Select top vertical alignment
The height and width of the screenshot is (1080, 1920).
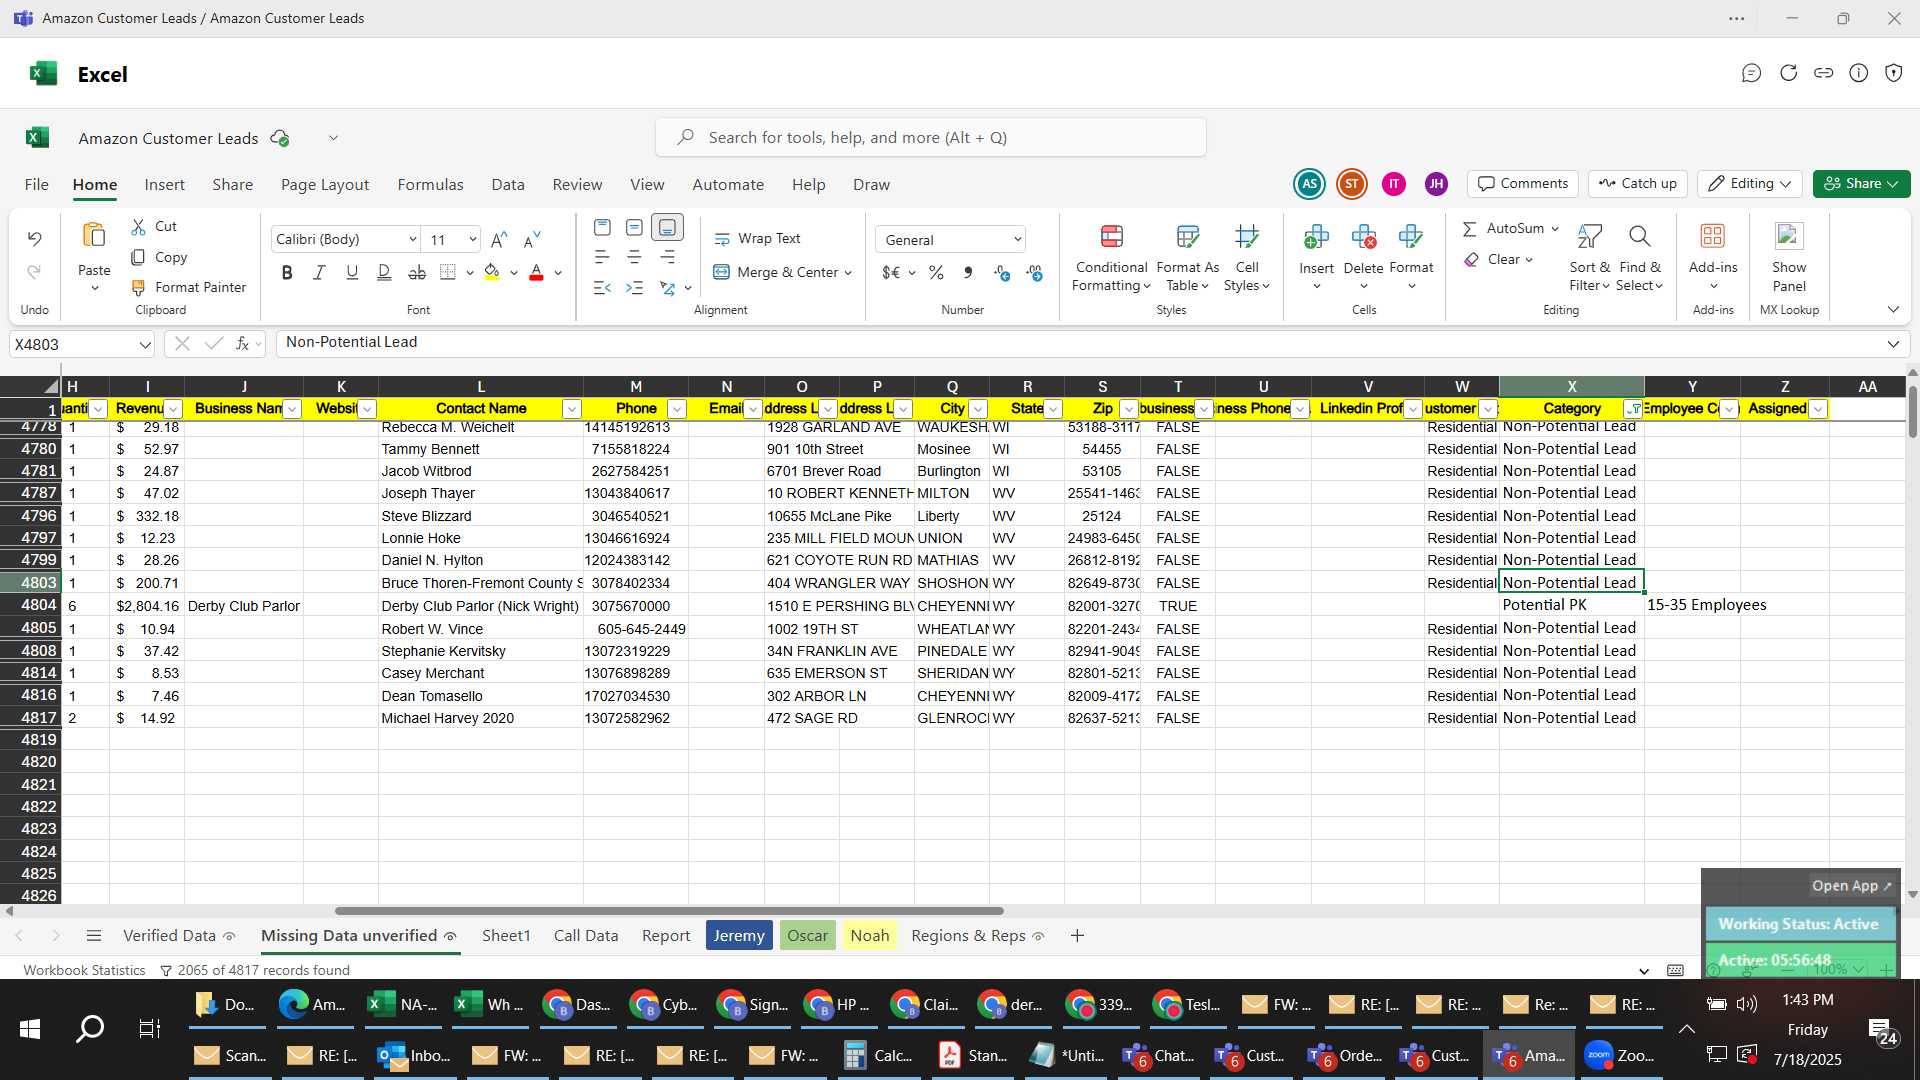(602, 228)
